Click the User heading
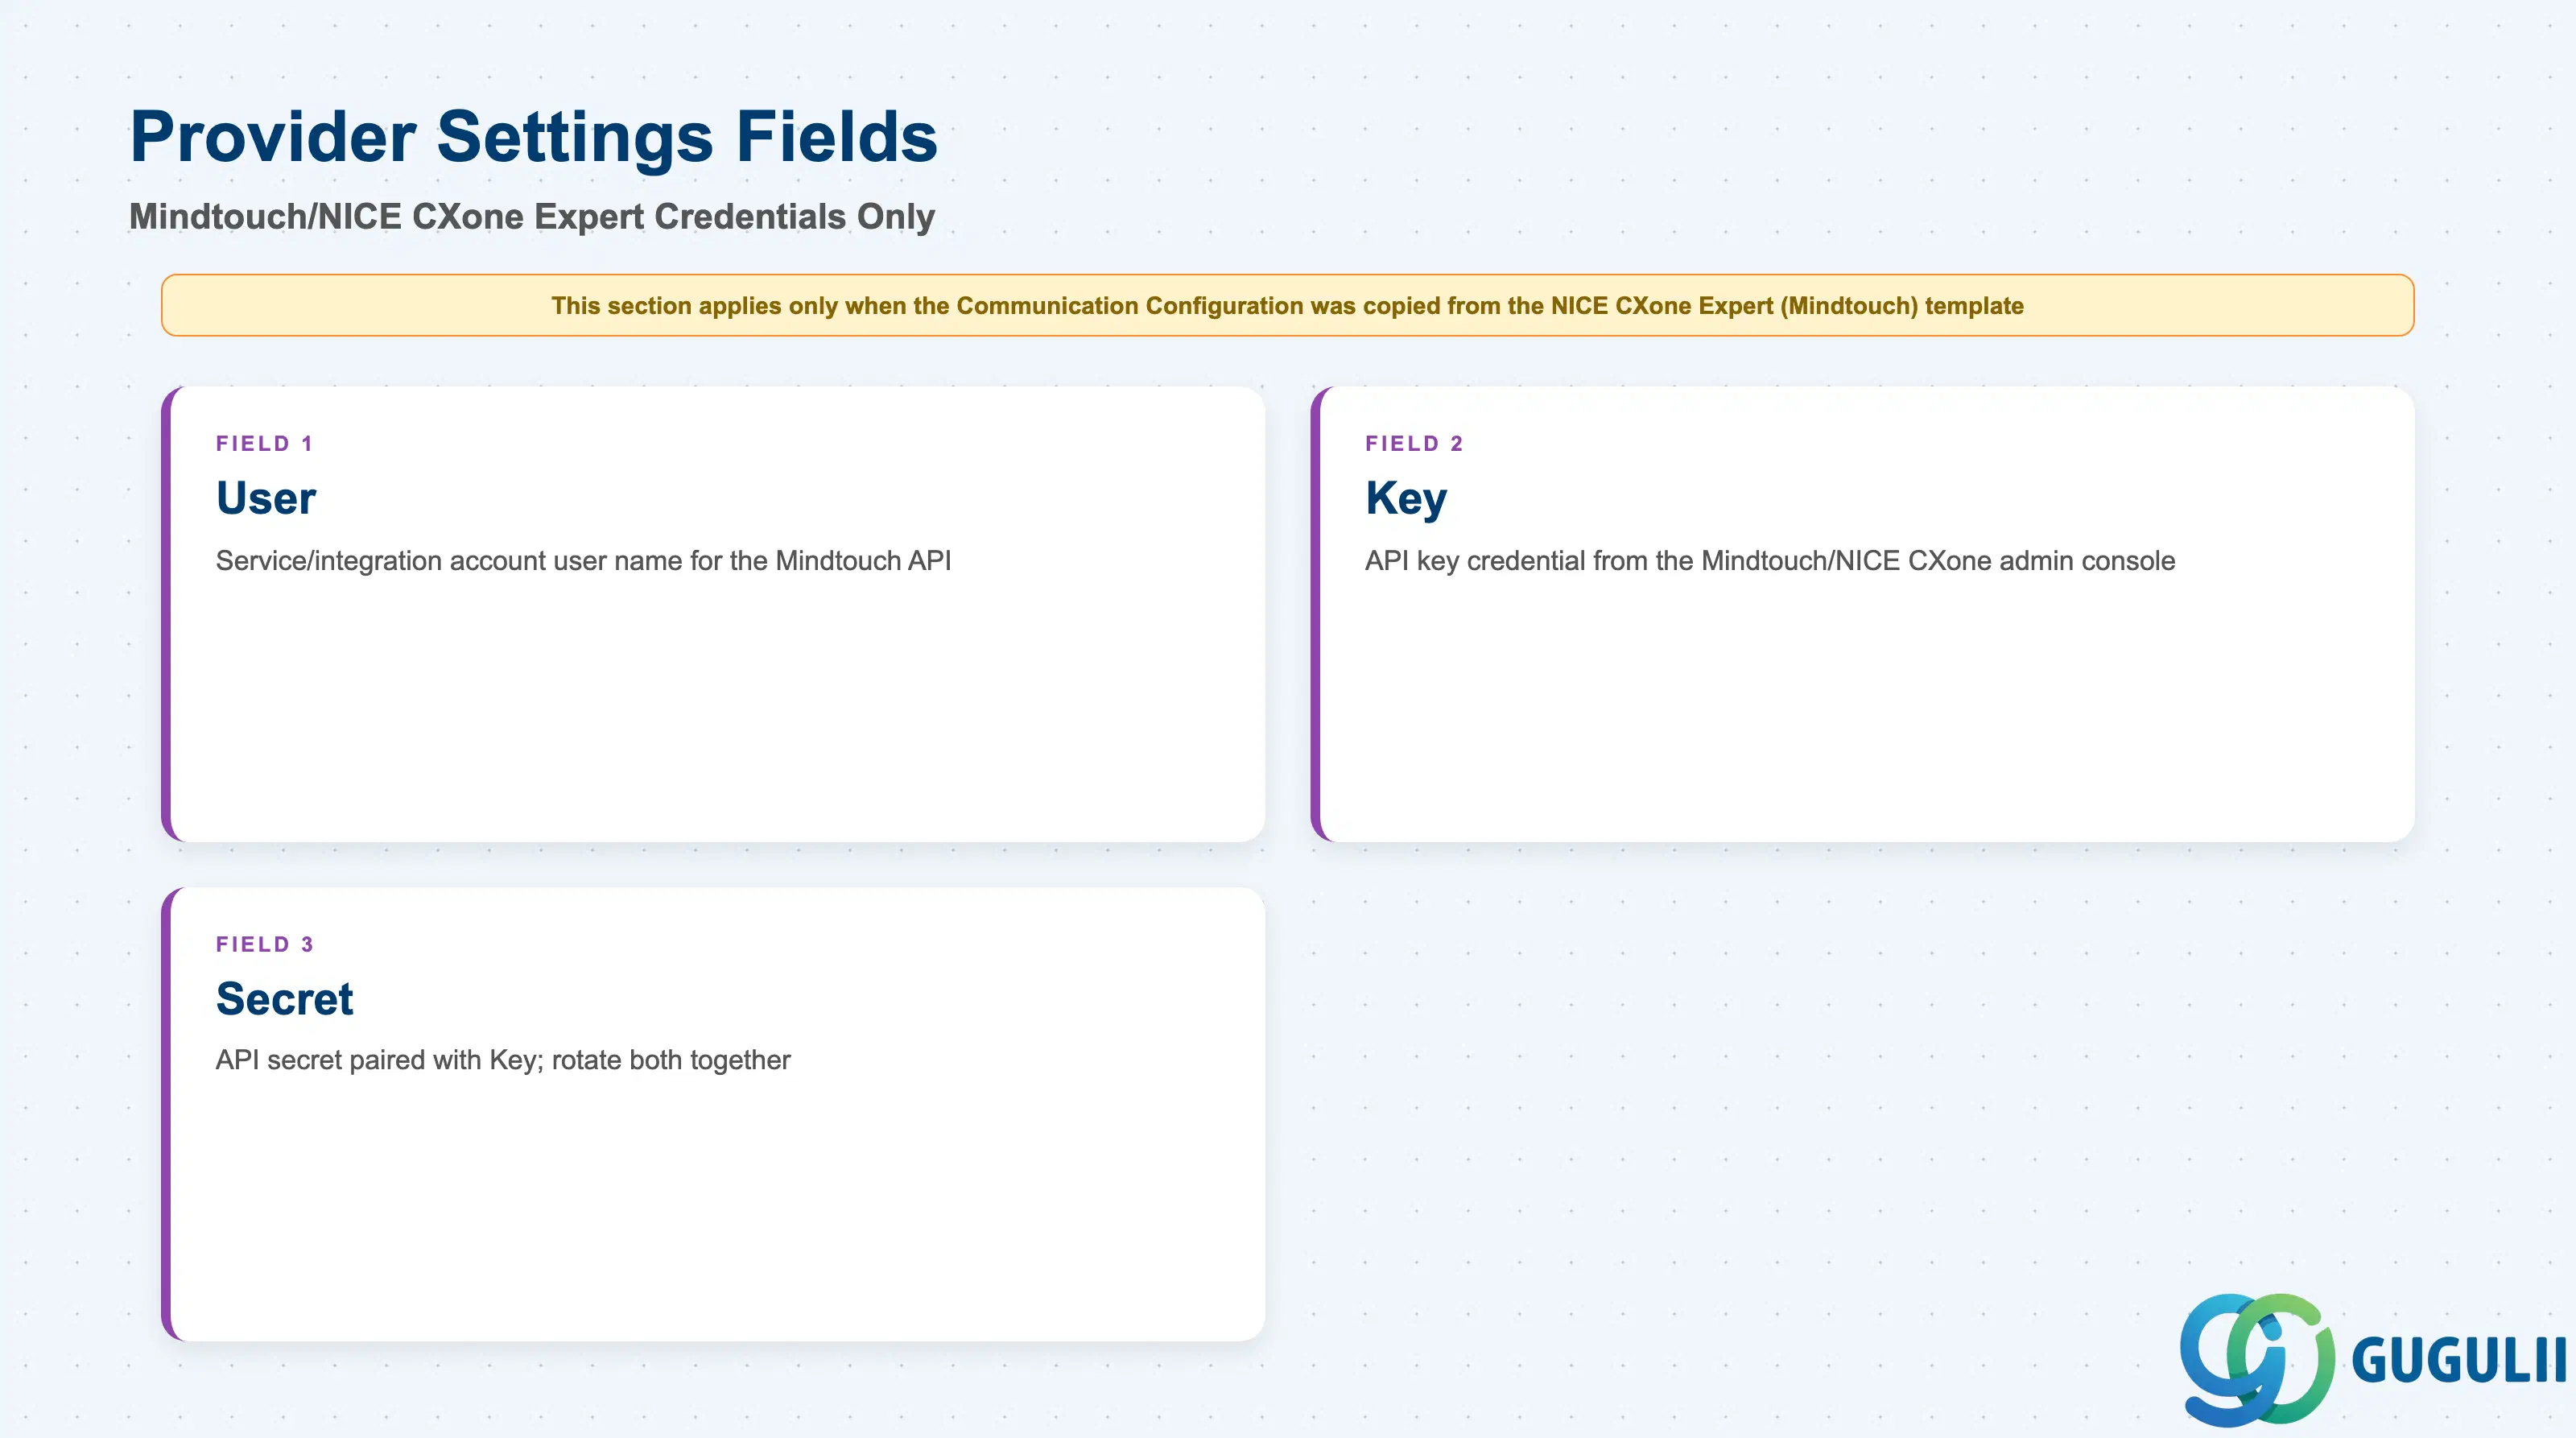 [266, 498]
